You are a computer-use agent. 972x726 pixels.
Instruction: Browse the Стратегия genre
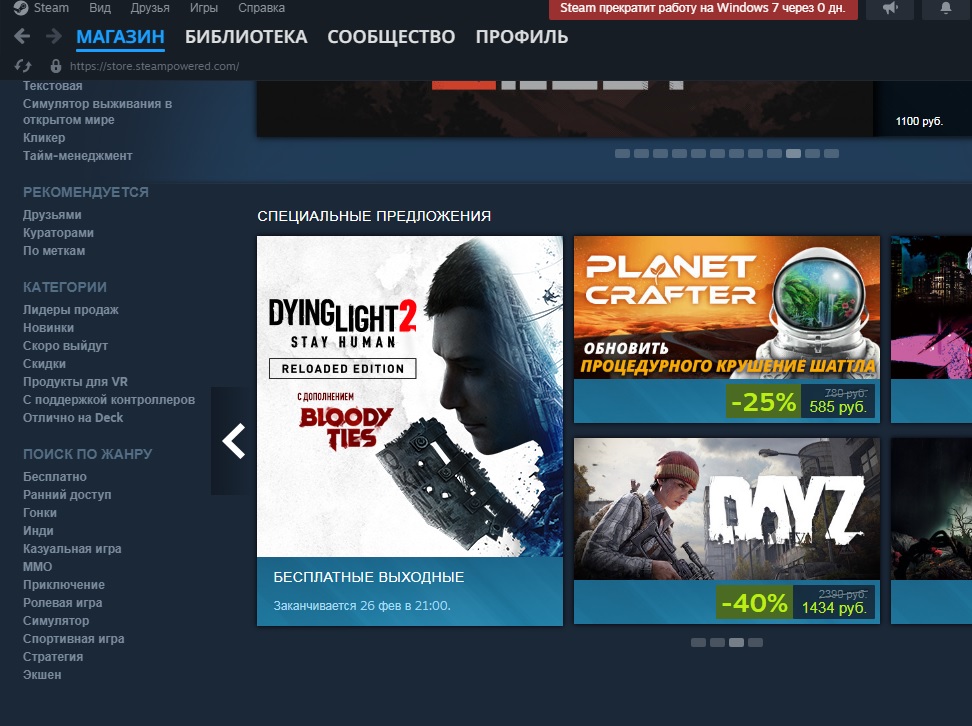coord(53,656)
